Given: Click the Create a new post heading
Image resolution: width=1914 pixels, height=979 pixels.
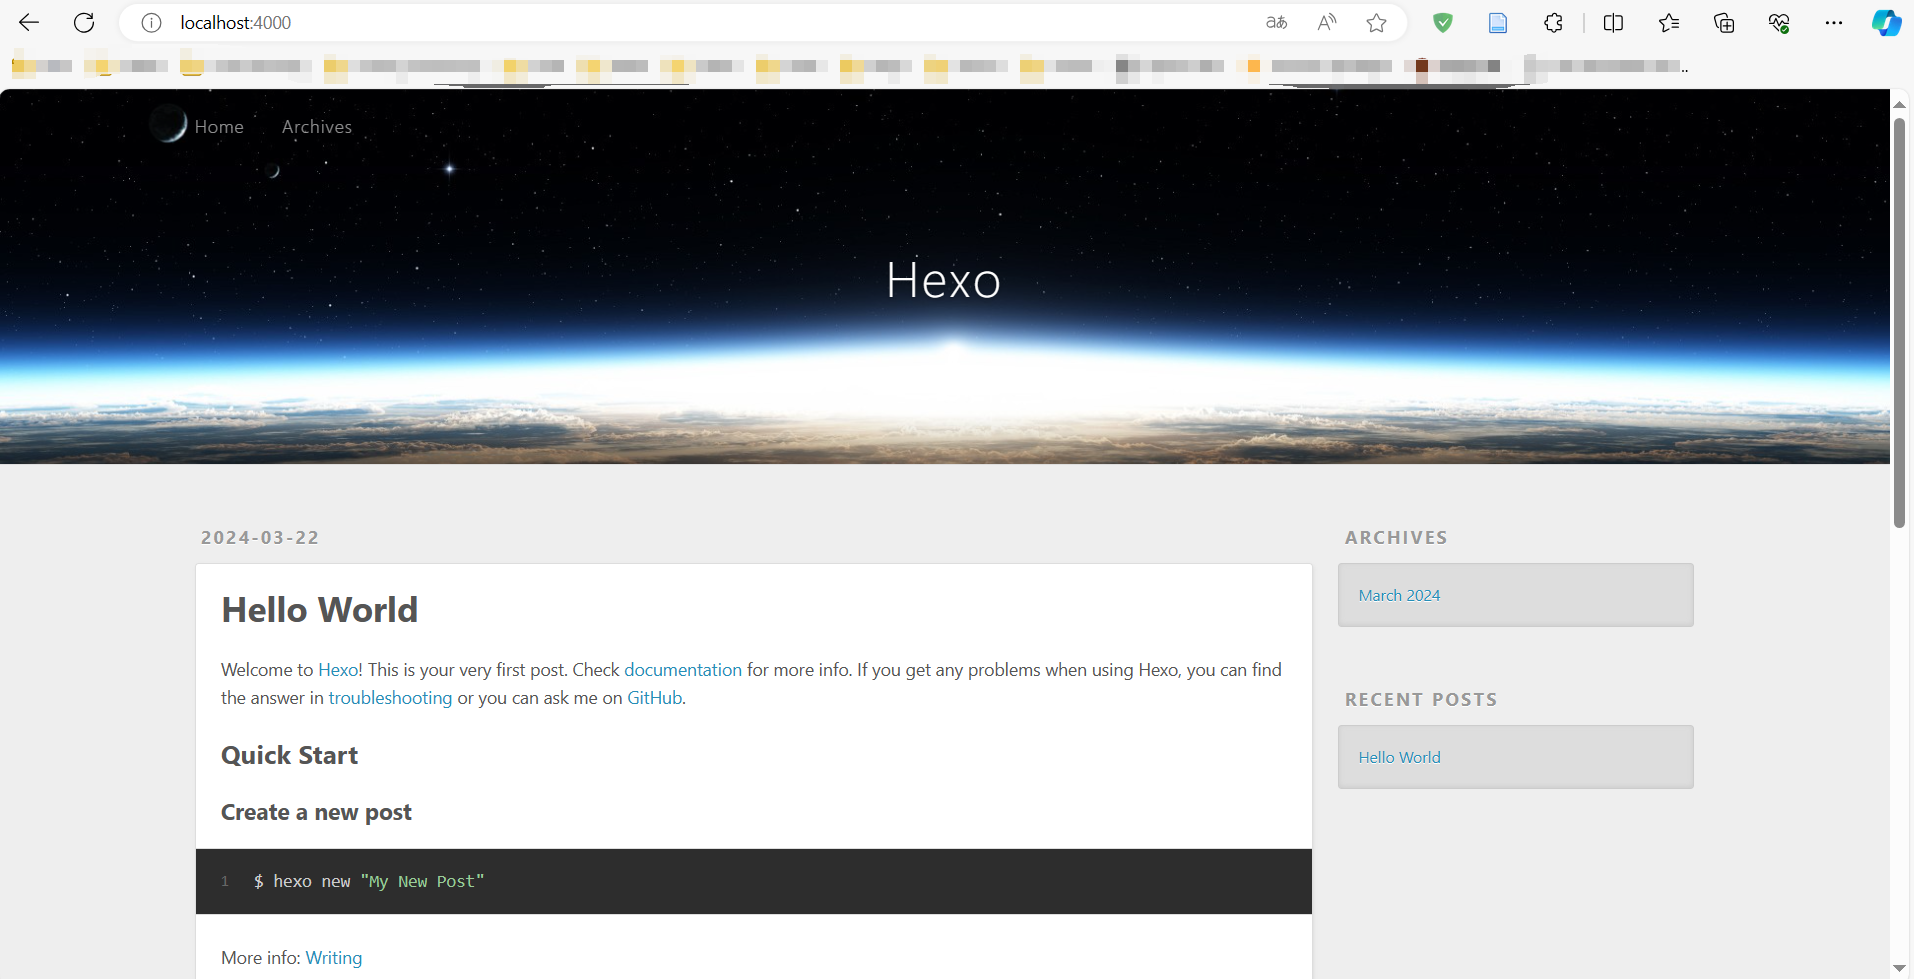Looking at the screenshot, I should coord(316,812).
